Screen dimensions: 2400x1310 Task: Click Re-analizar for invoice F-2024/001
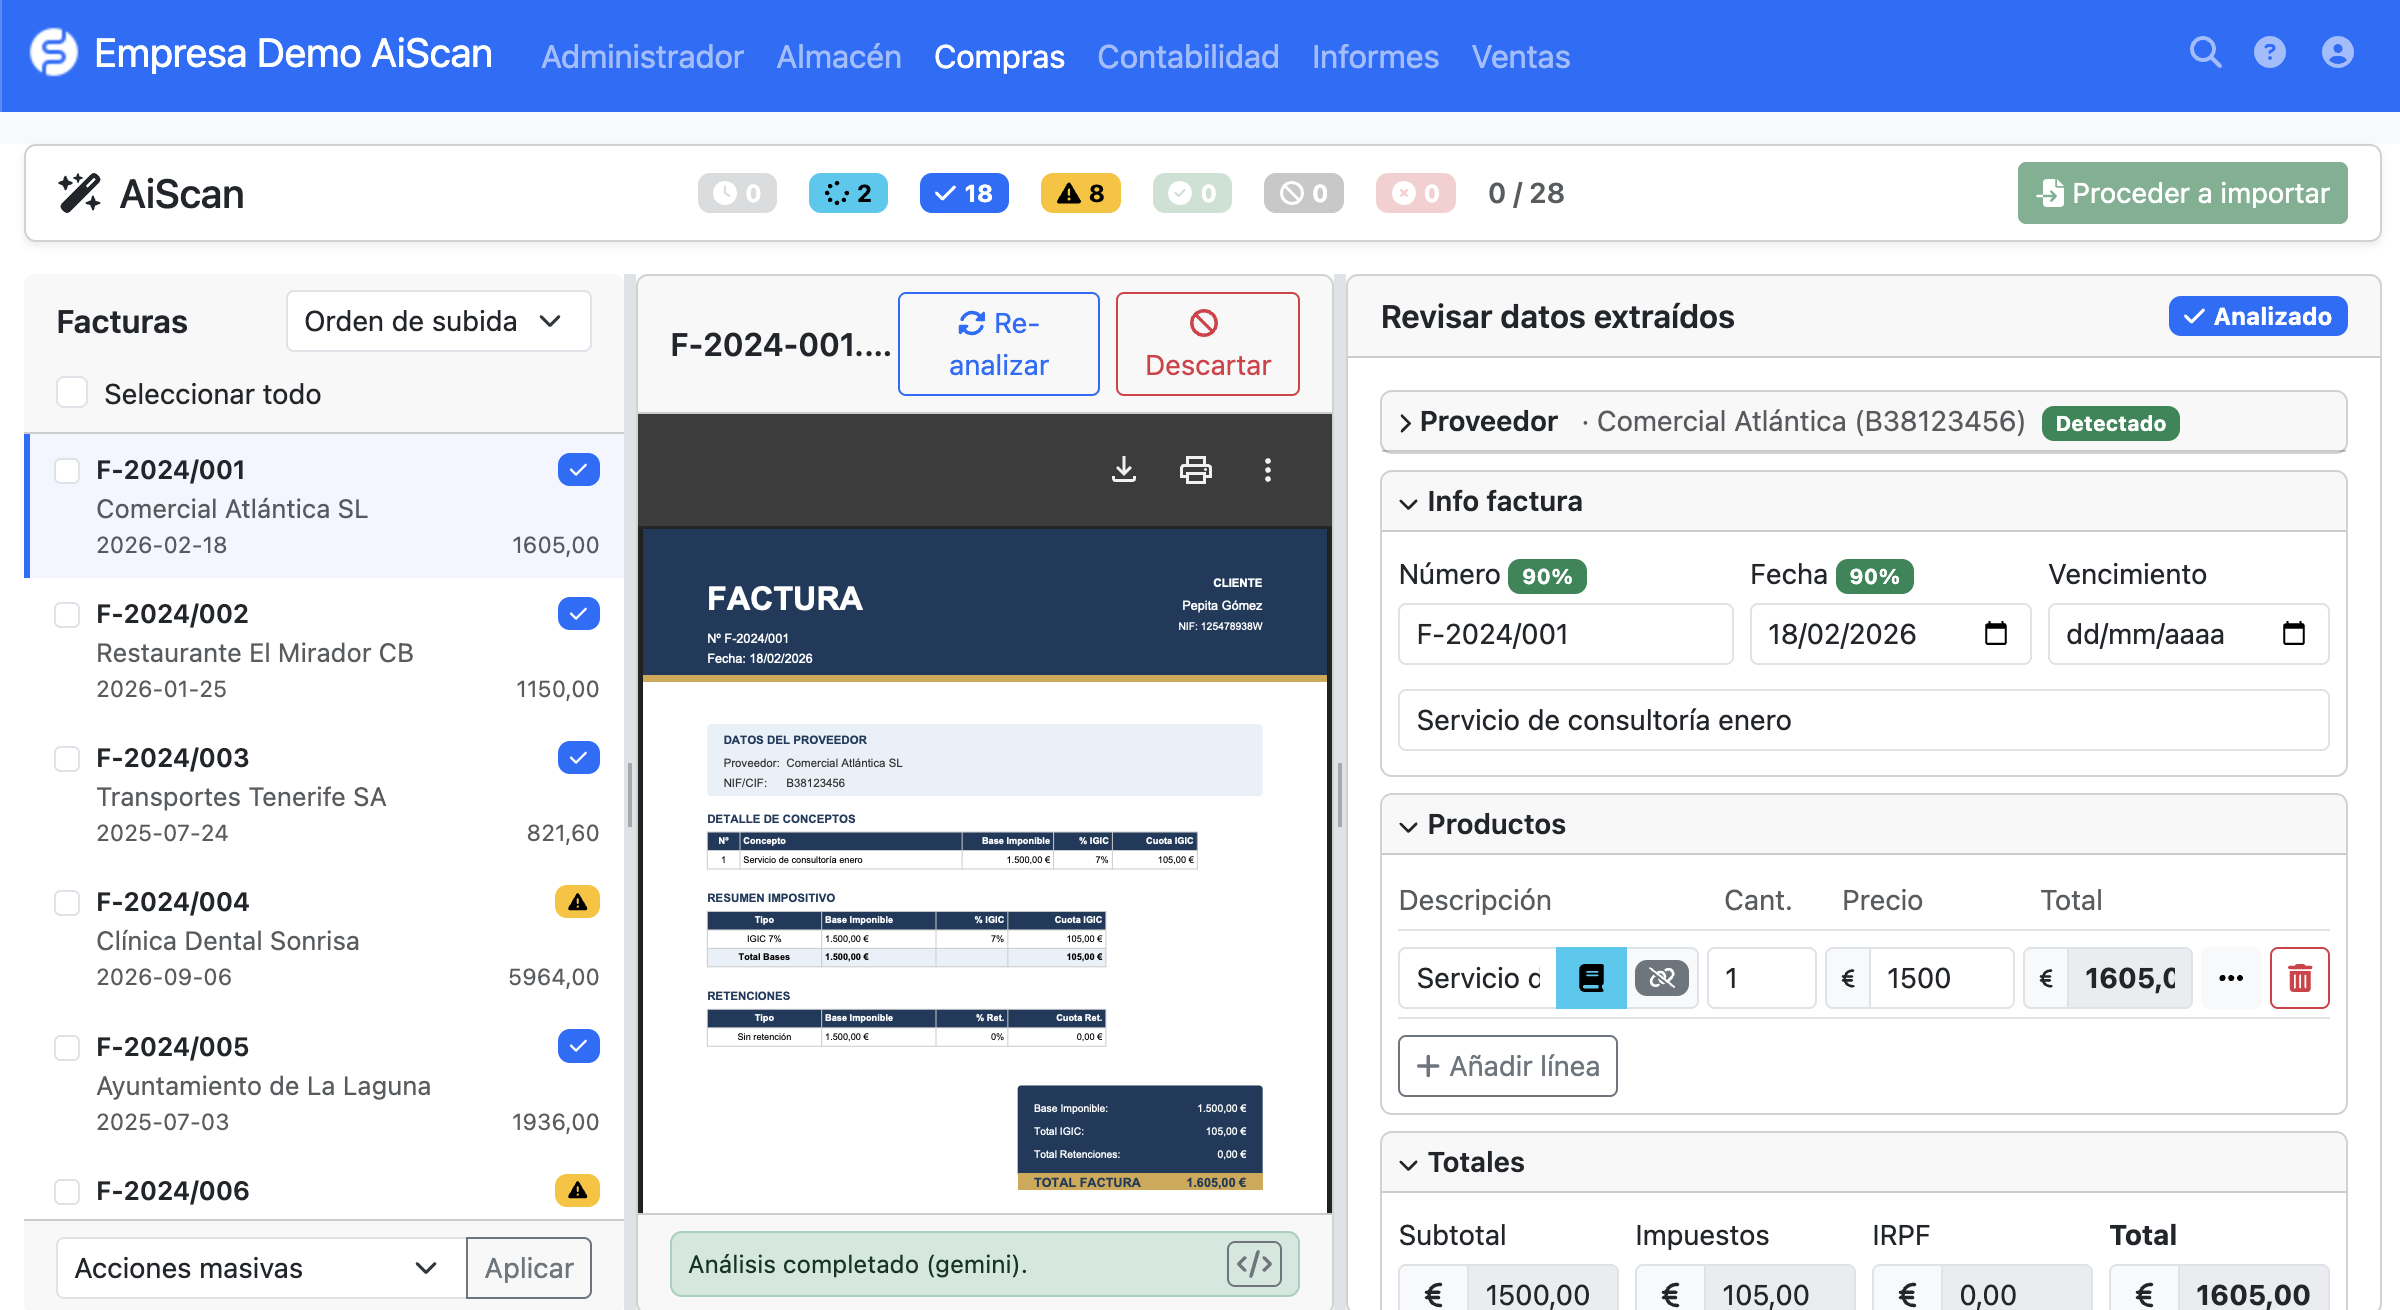998,343
